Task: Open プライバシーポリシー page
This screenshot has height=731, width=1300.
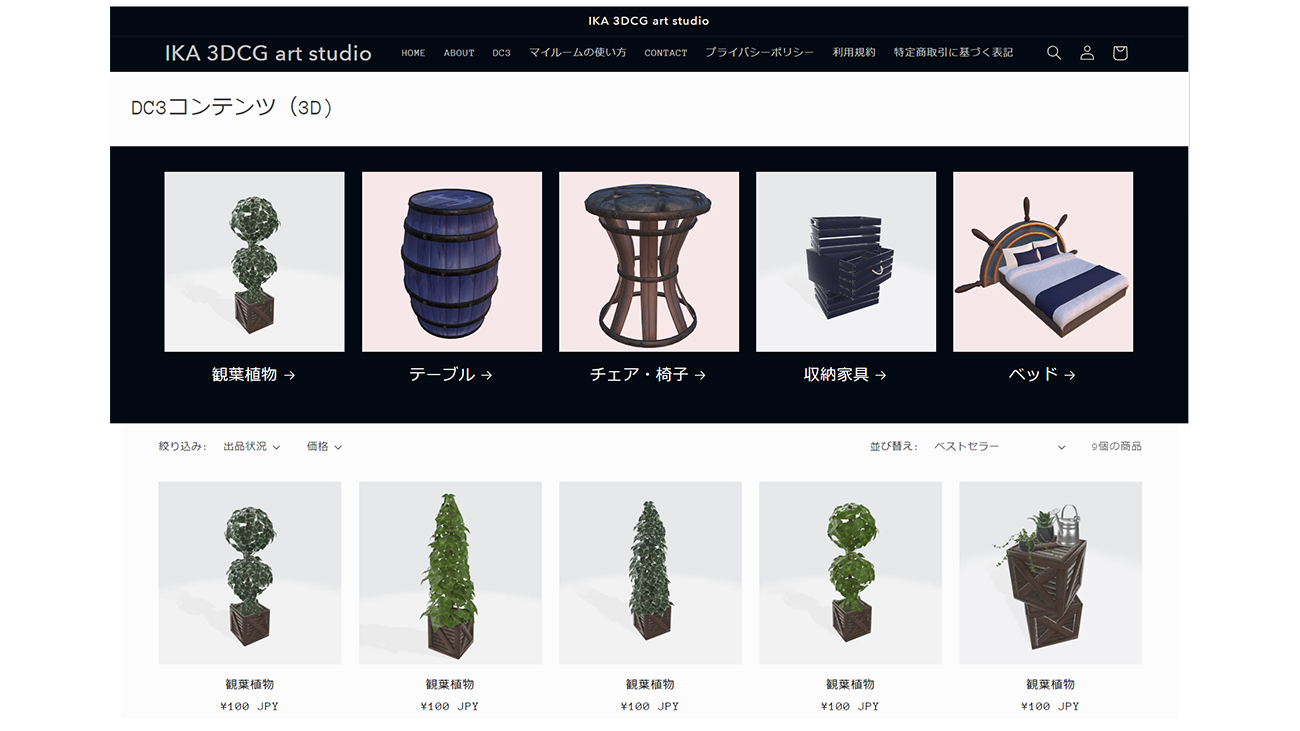Action: (x=760, y=53)
